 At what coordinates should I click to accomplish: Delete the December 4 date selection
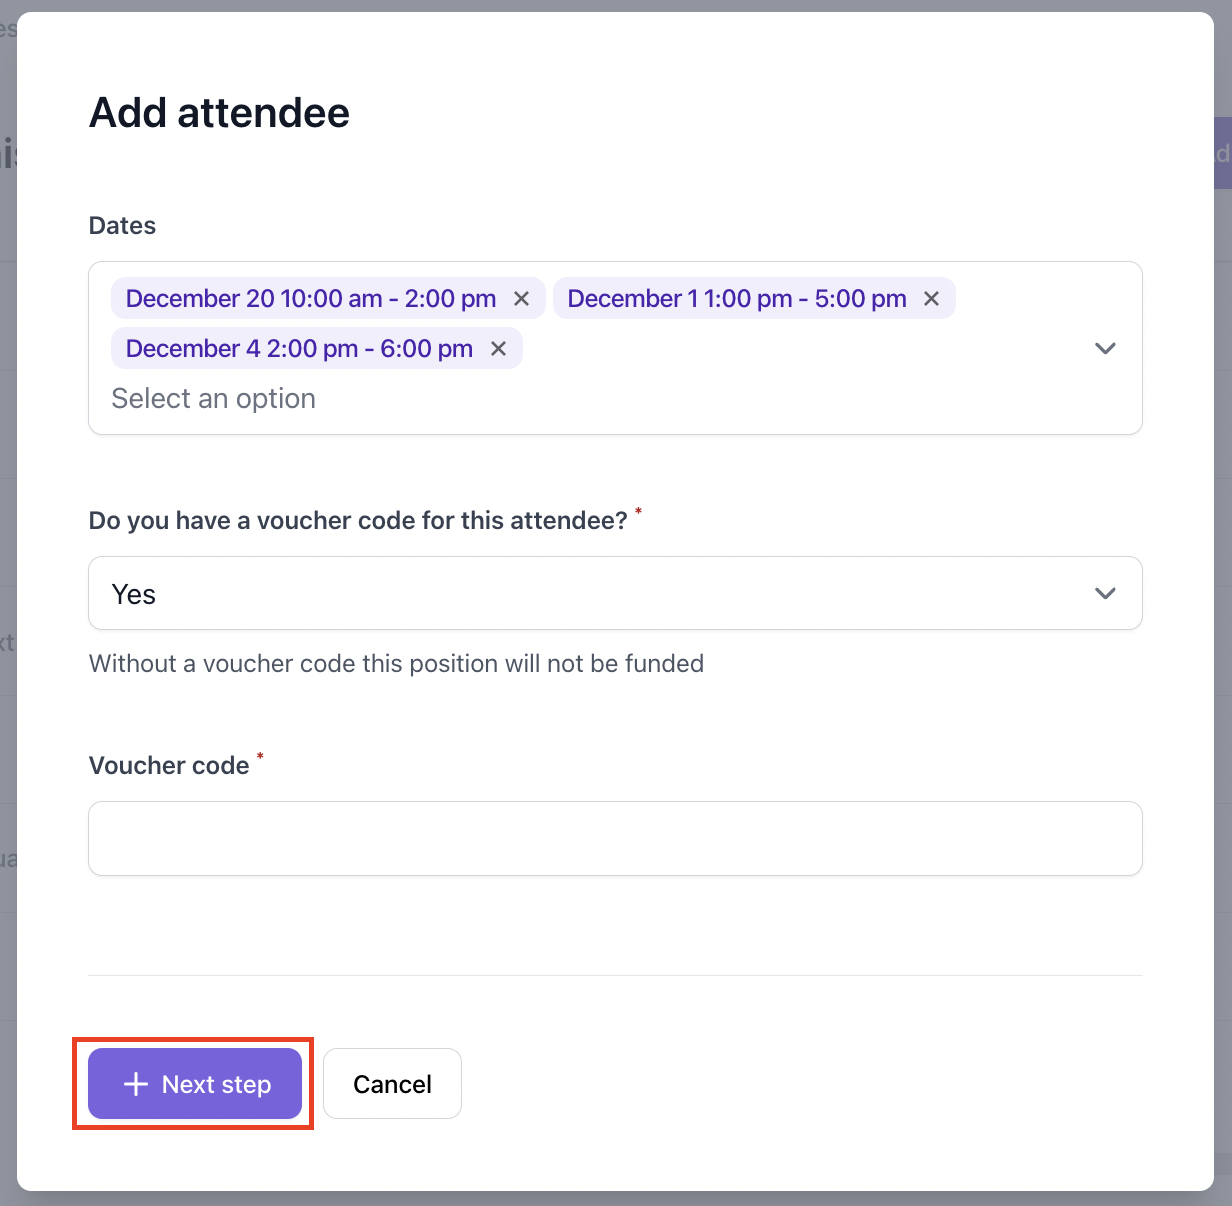(498, 349)
